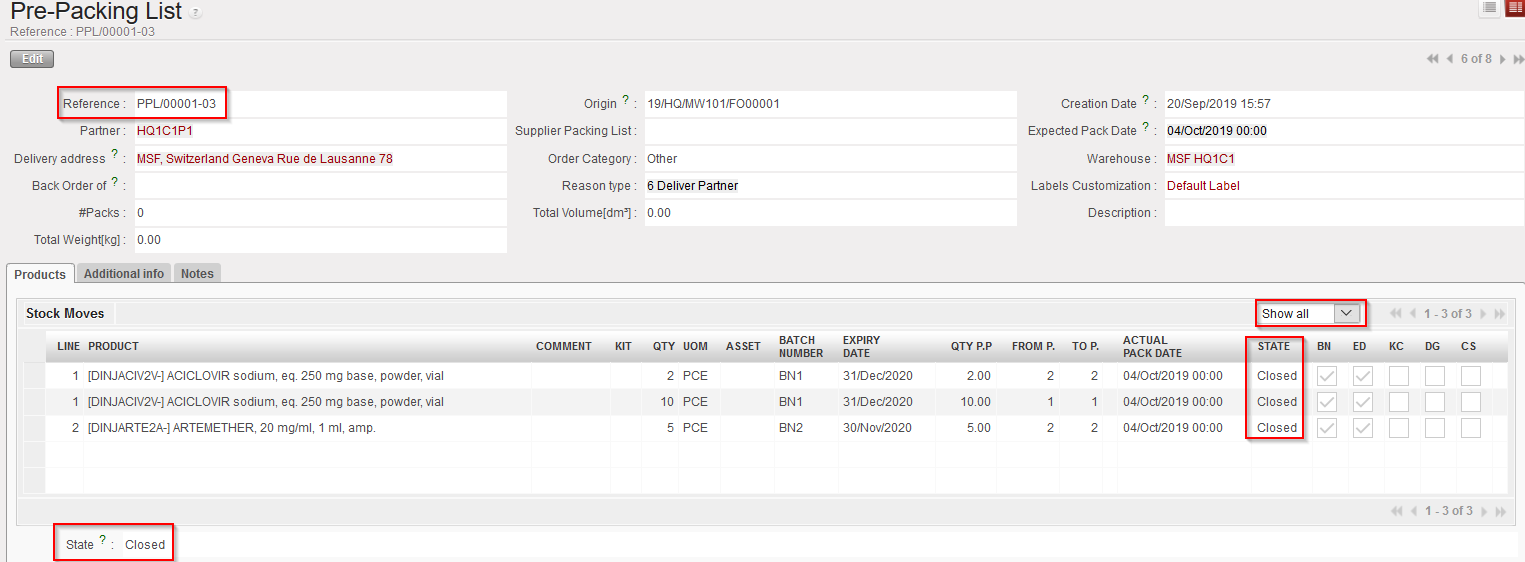Go to previous record beside 6 of 8
Image resolution: width=1525 pixels, height=562 pixels.
tap(1450, 59)
